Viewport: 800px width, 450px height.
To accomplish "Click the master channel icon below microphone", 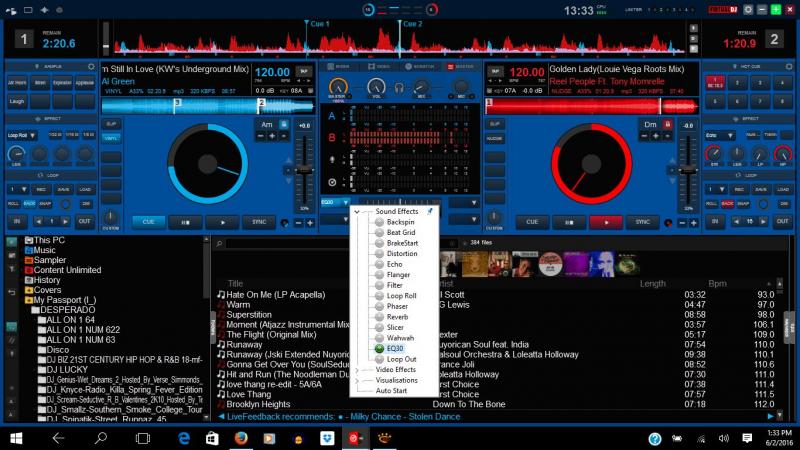I will [332, 182].
